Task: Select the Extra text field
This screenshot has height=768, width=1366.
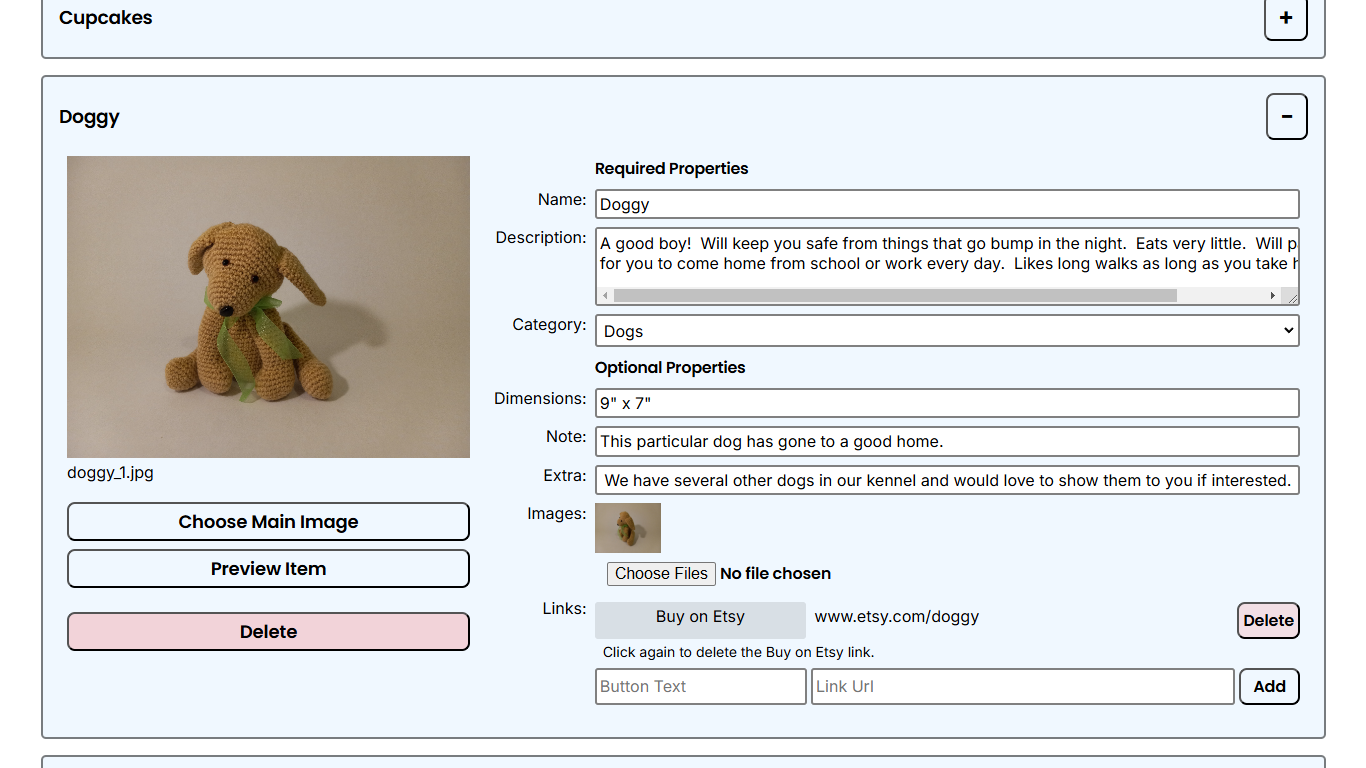Action: [946, 480]
